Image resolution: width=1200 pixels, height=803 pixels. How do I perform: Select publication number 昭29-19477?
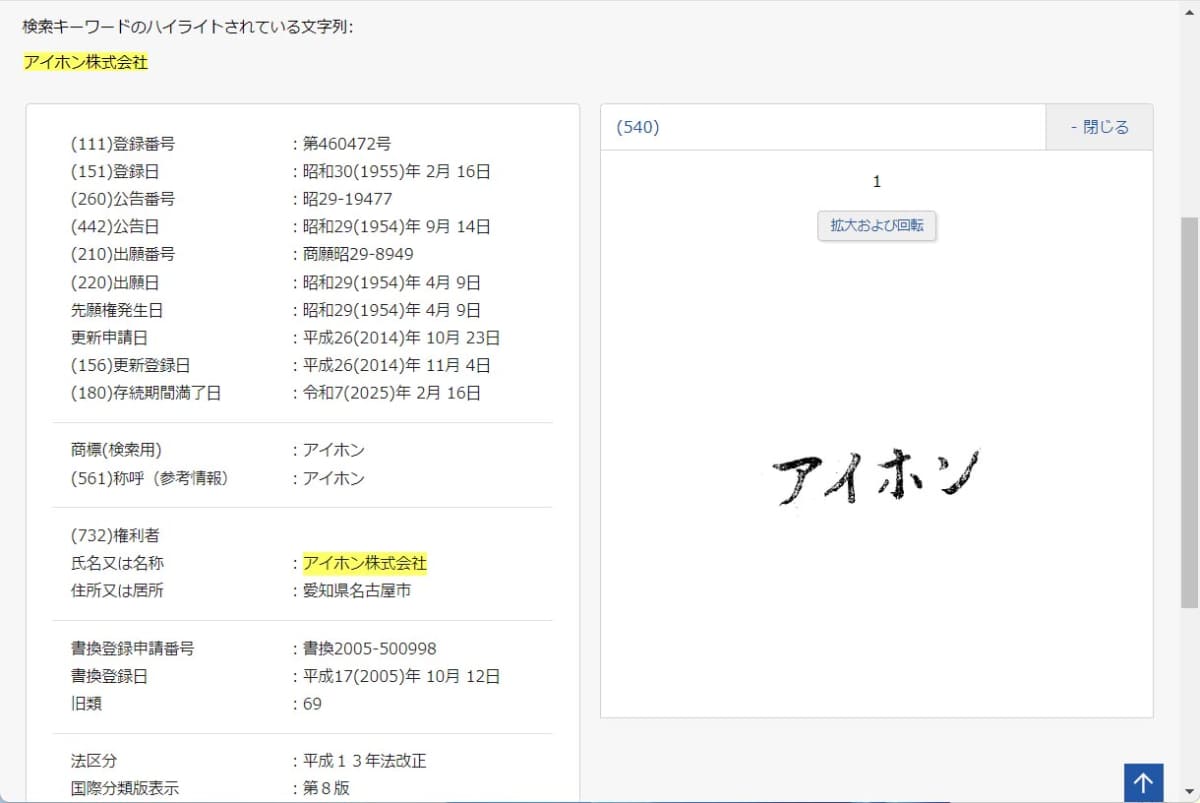pos(348,199)
